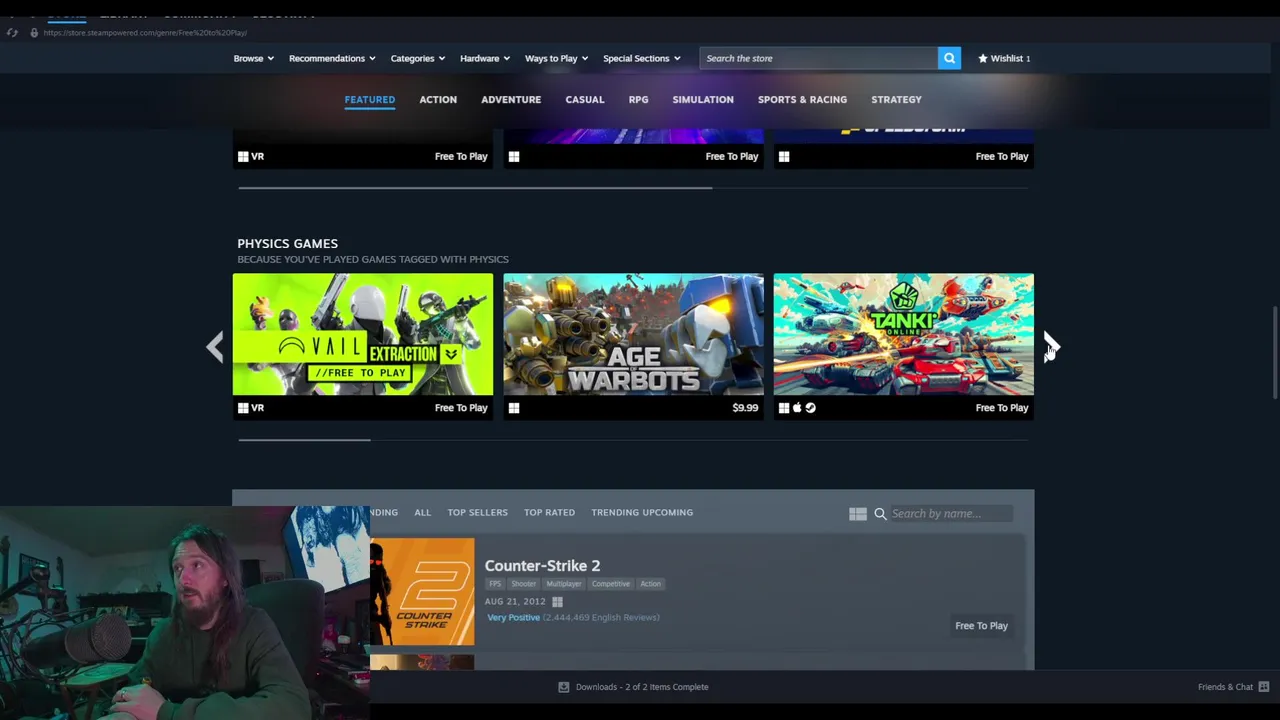Click Free To Play label under VAIL Extraction
Screen dimensions: 1280x720
pyautogui.click(x=461, y=408)
